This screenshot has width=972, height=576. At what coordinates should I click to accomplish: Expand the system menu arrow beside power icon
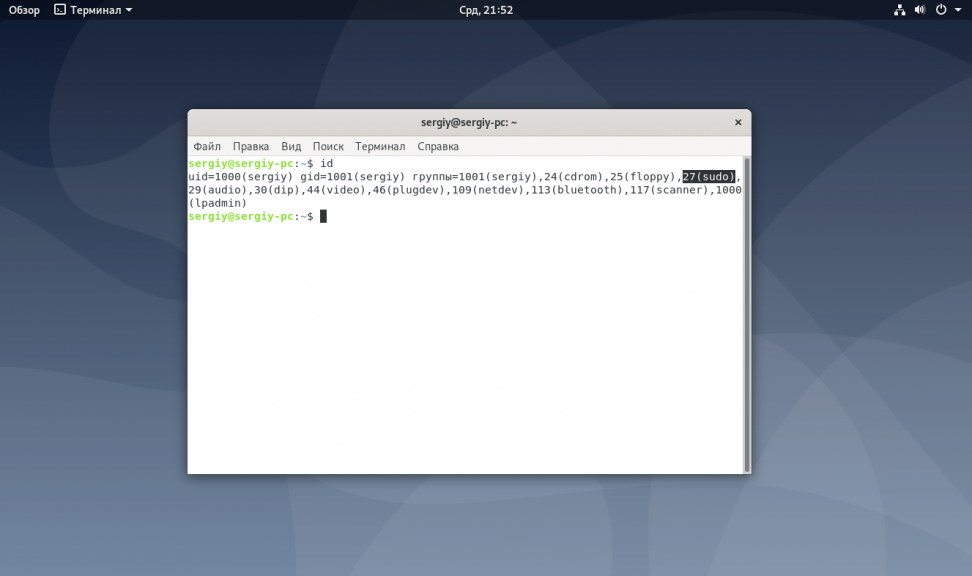957,10
